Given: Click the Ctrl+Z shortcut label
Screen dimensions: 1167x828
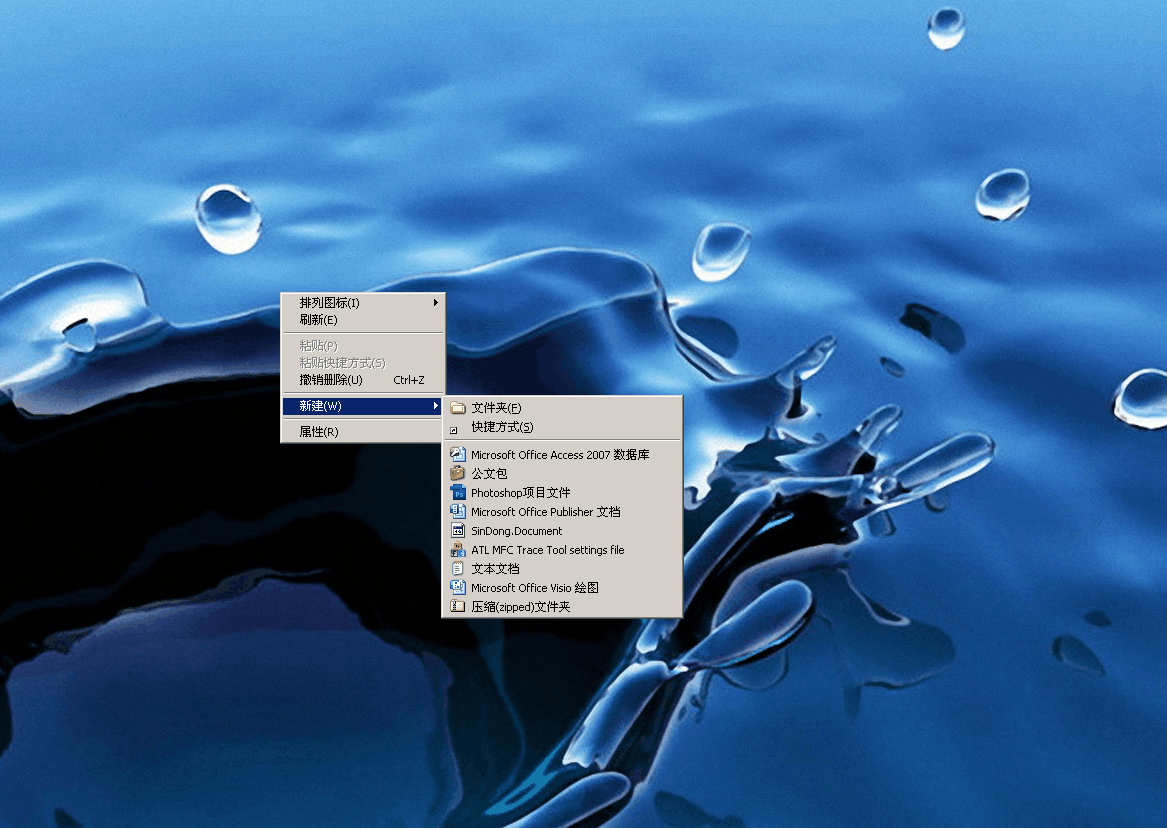Looking at the screenshot, I should [x=409, y=380].
